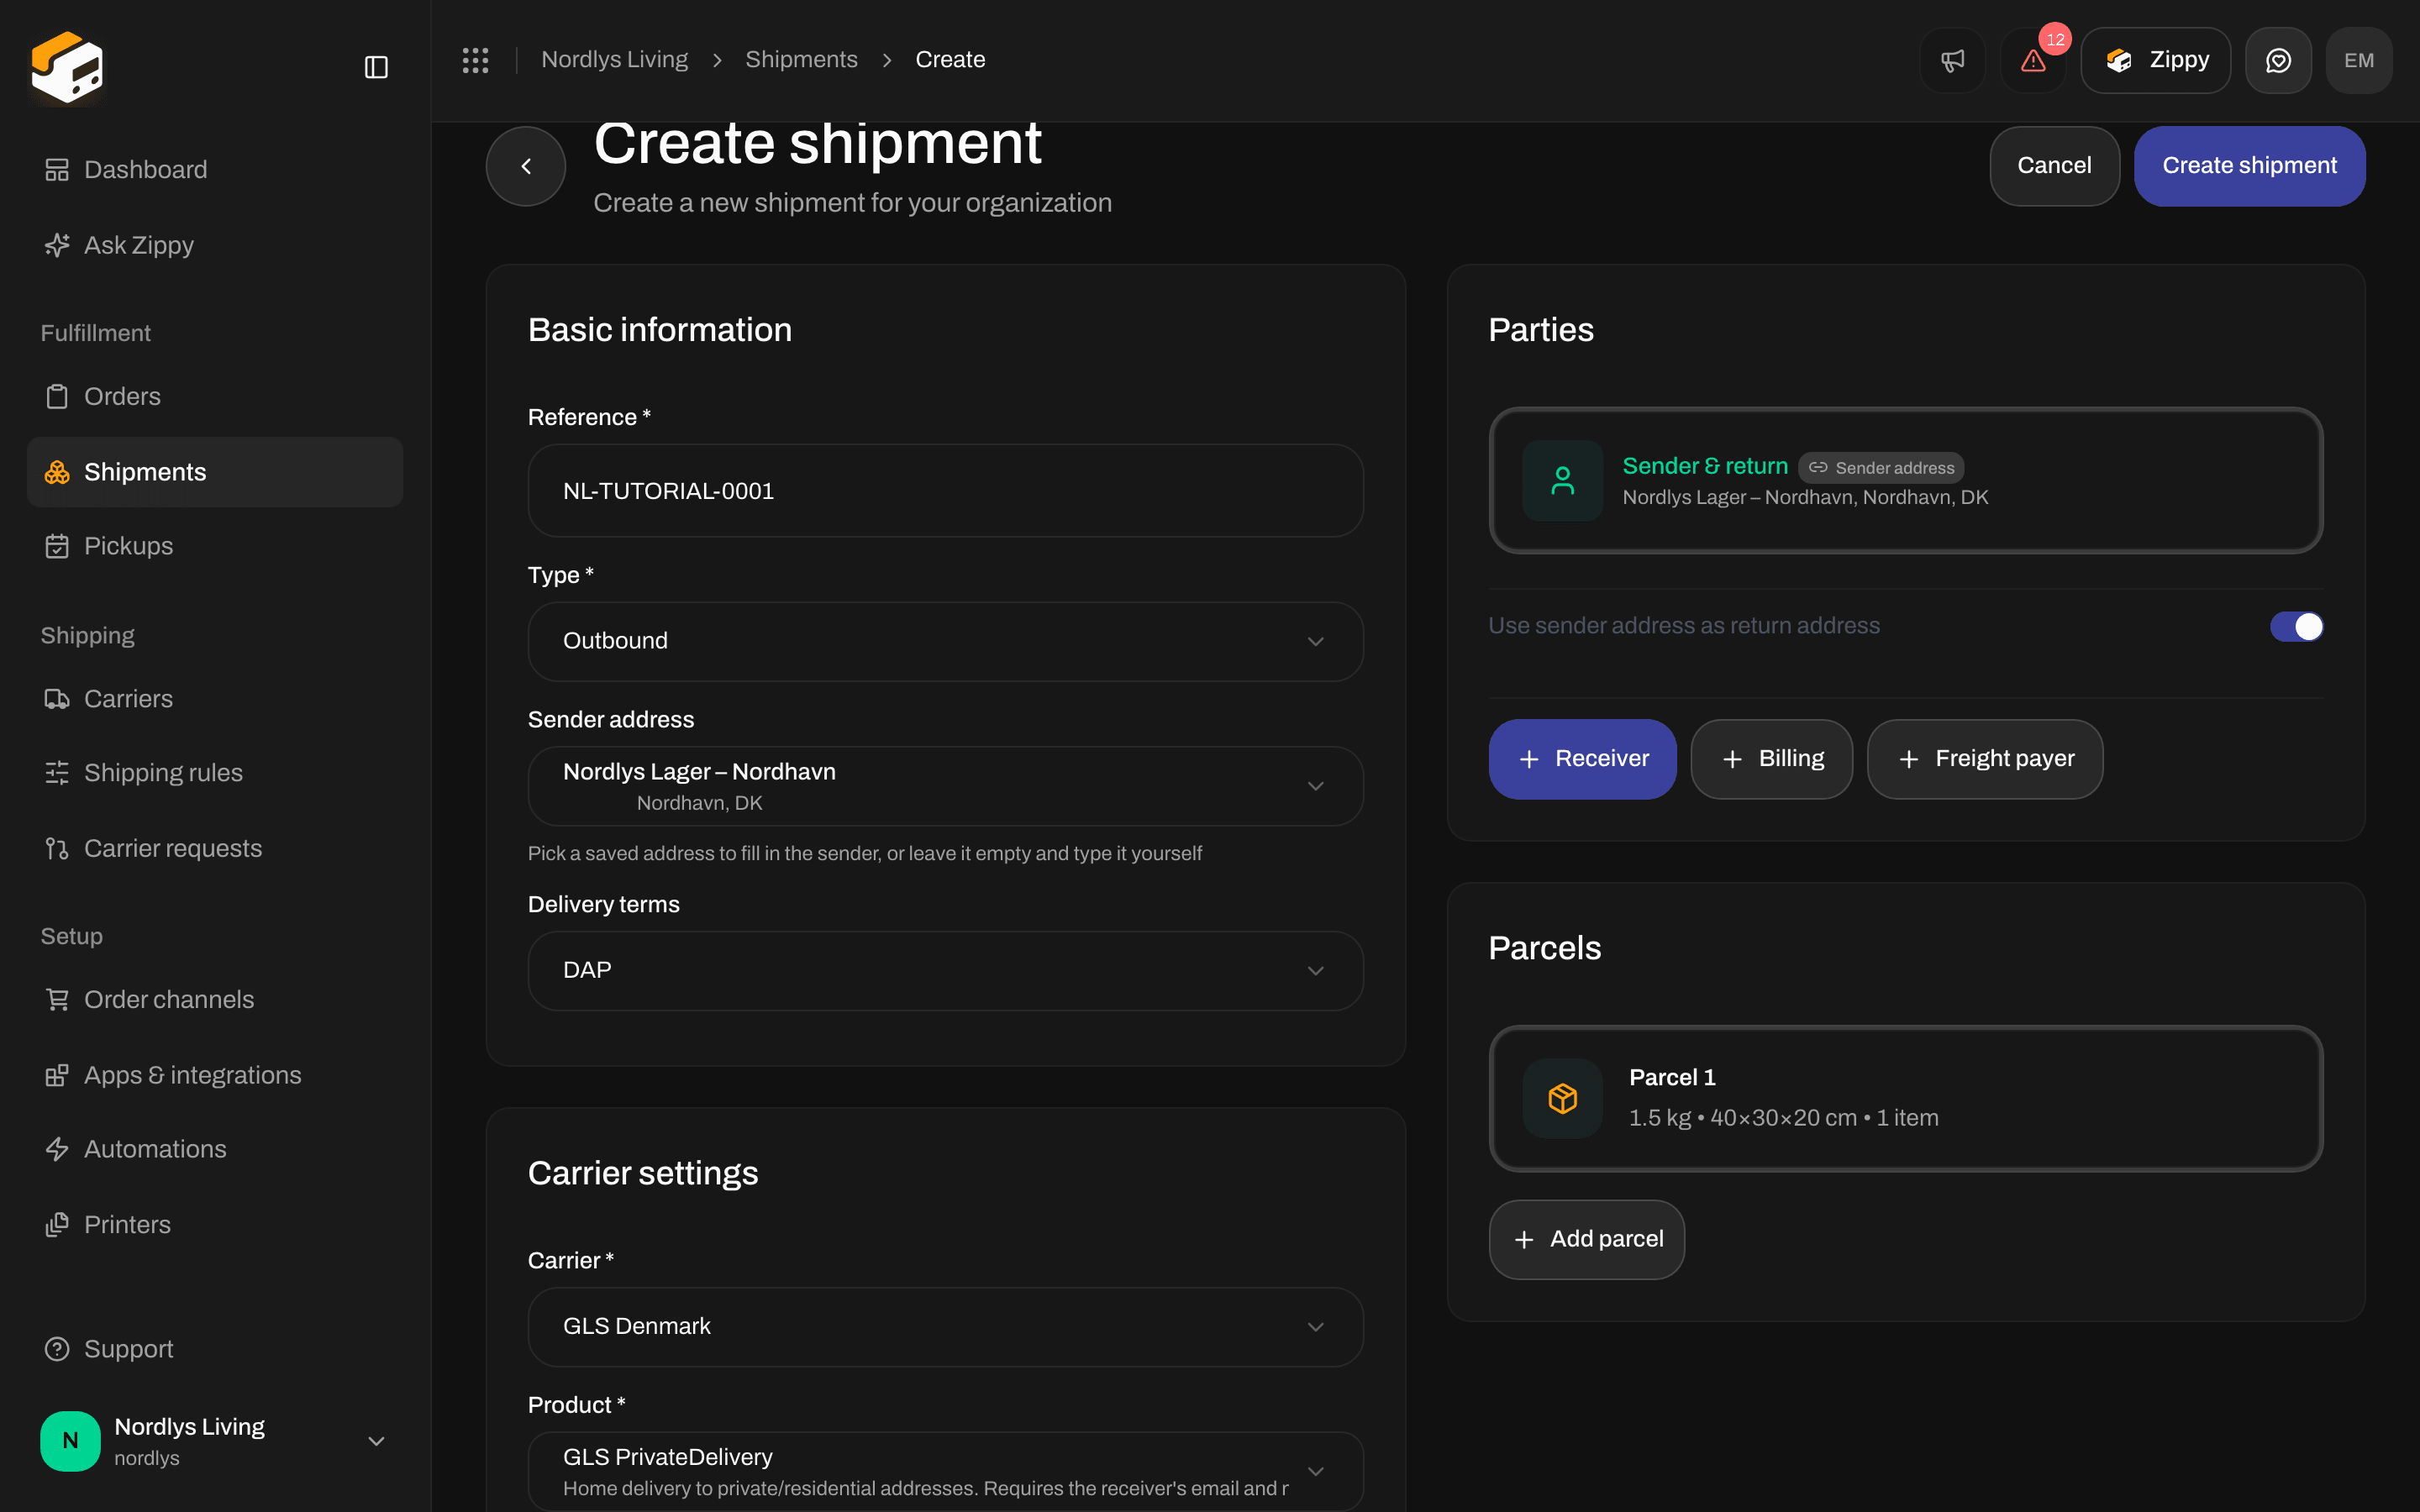Click the Cancel button
The image size is (2420, 1512).
point(2054,166)
